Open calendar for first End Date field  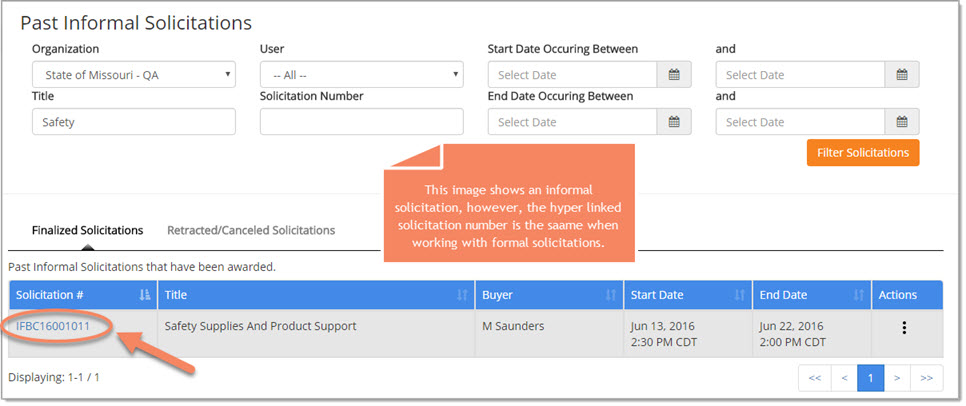tap(673, 122)
